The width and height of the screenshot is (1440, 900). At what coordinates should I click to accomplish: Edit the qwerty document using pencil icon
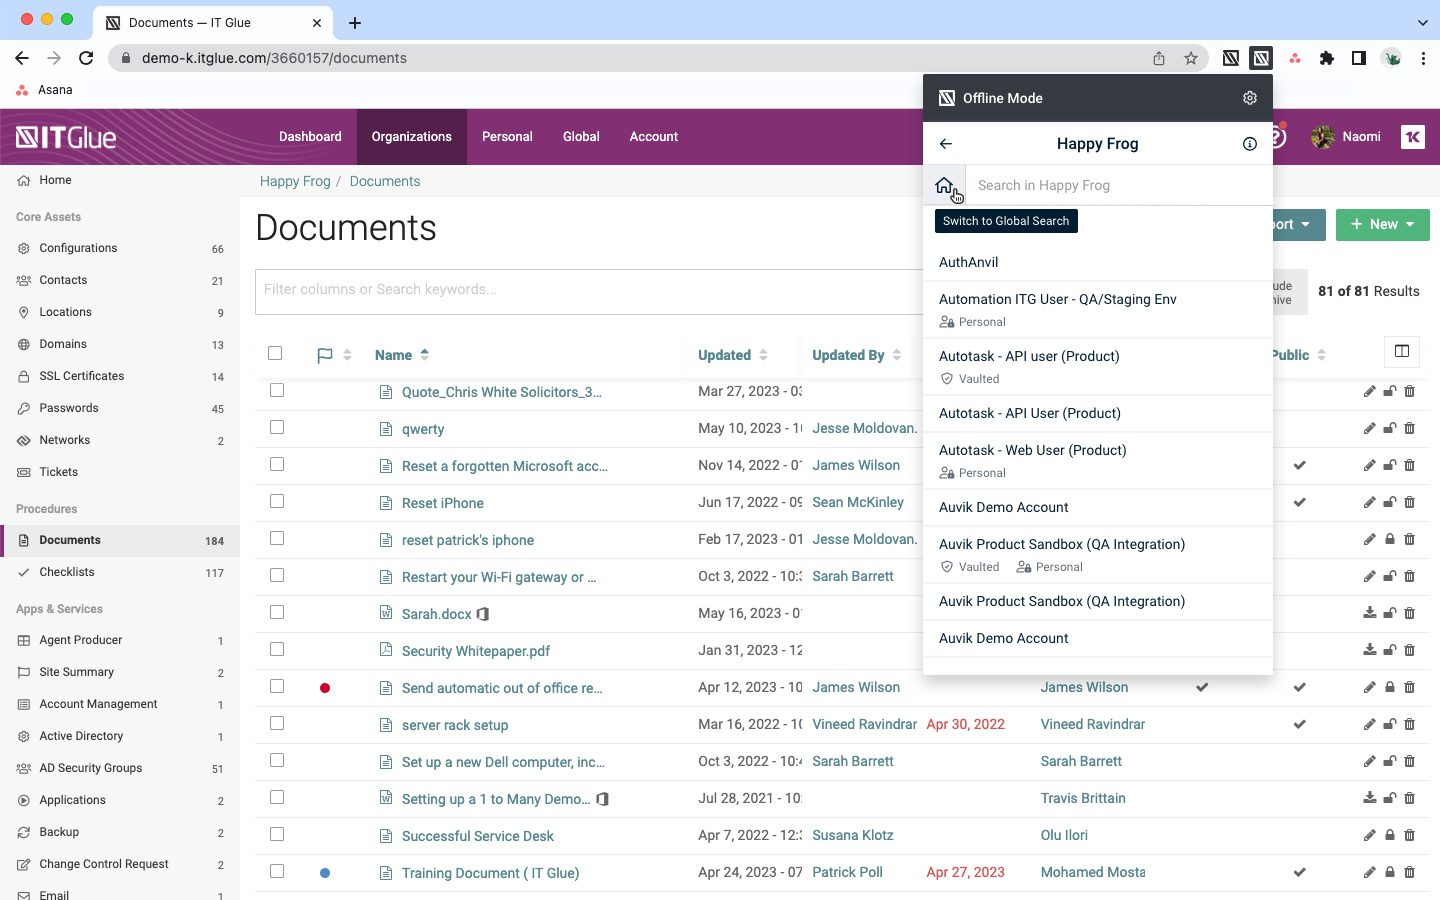tap(1369, 428)
